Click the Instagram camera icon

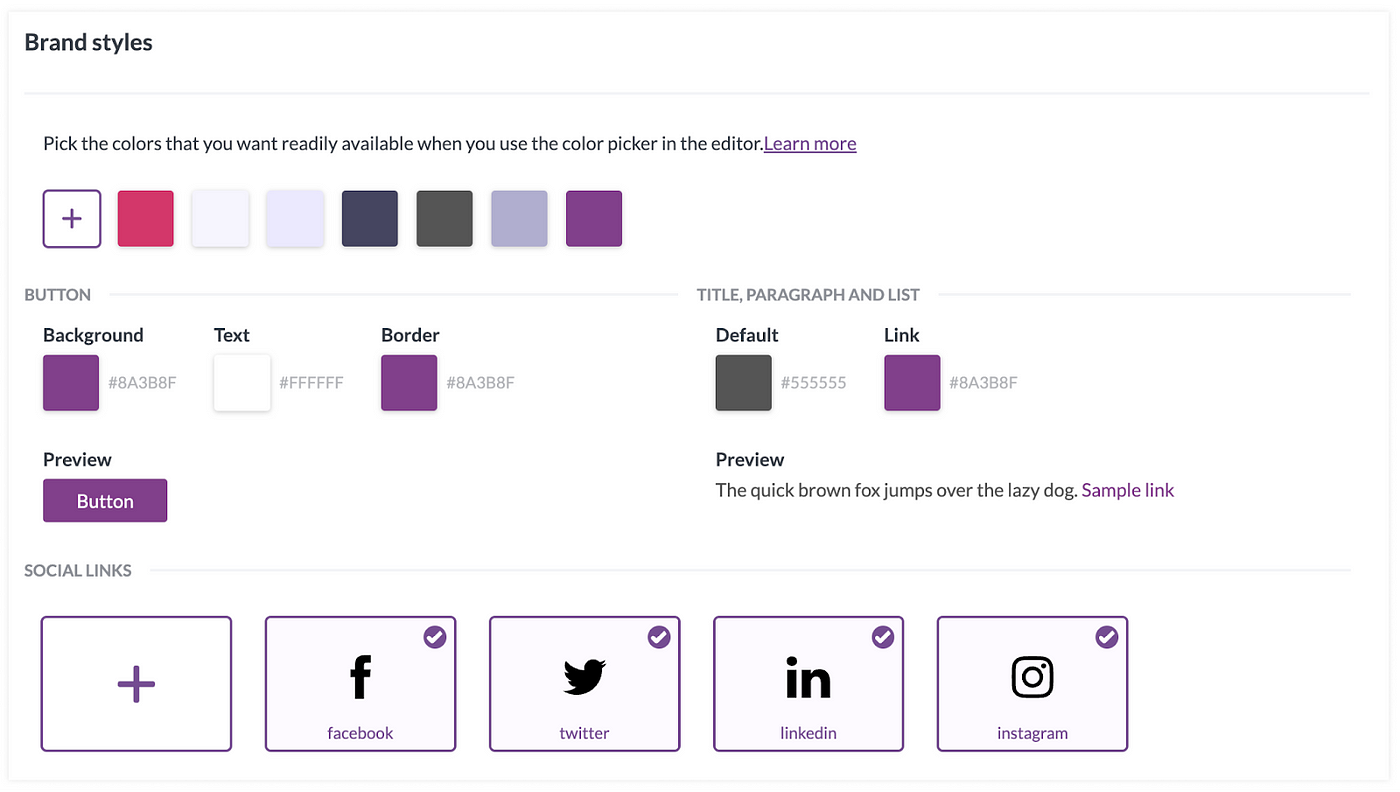[x=1032, y=677]
